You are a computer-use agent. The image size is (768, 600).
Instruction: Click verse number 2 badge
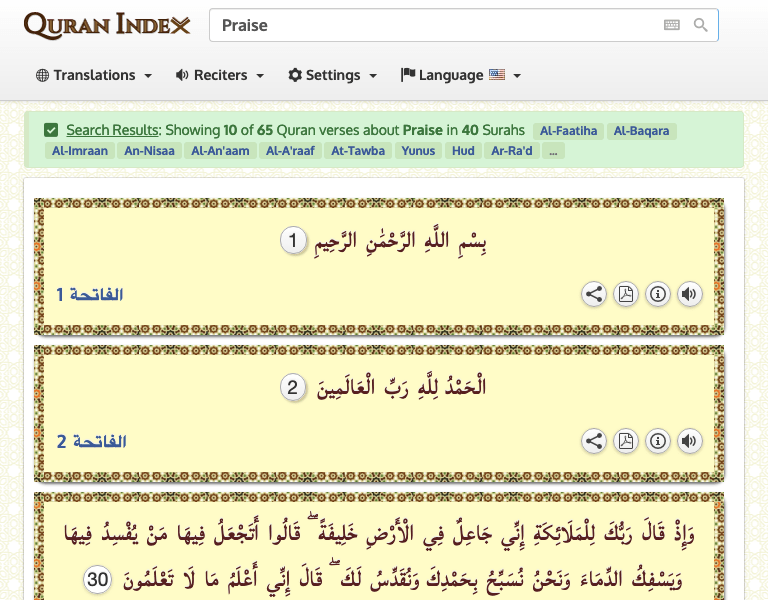(x=293, y=388)
